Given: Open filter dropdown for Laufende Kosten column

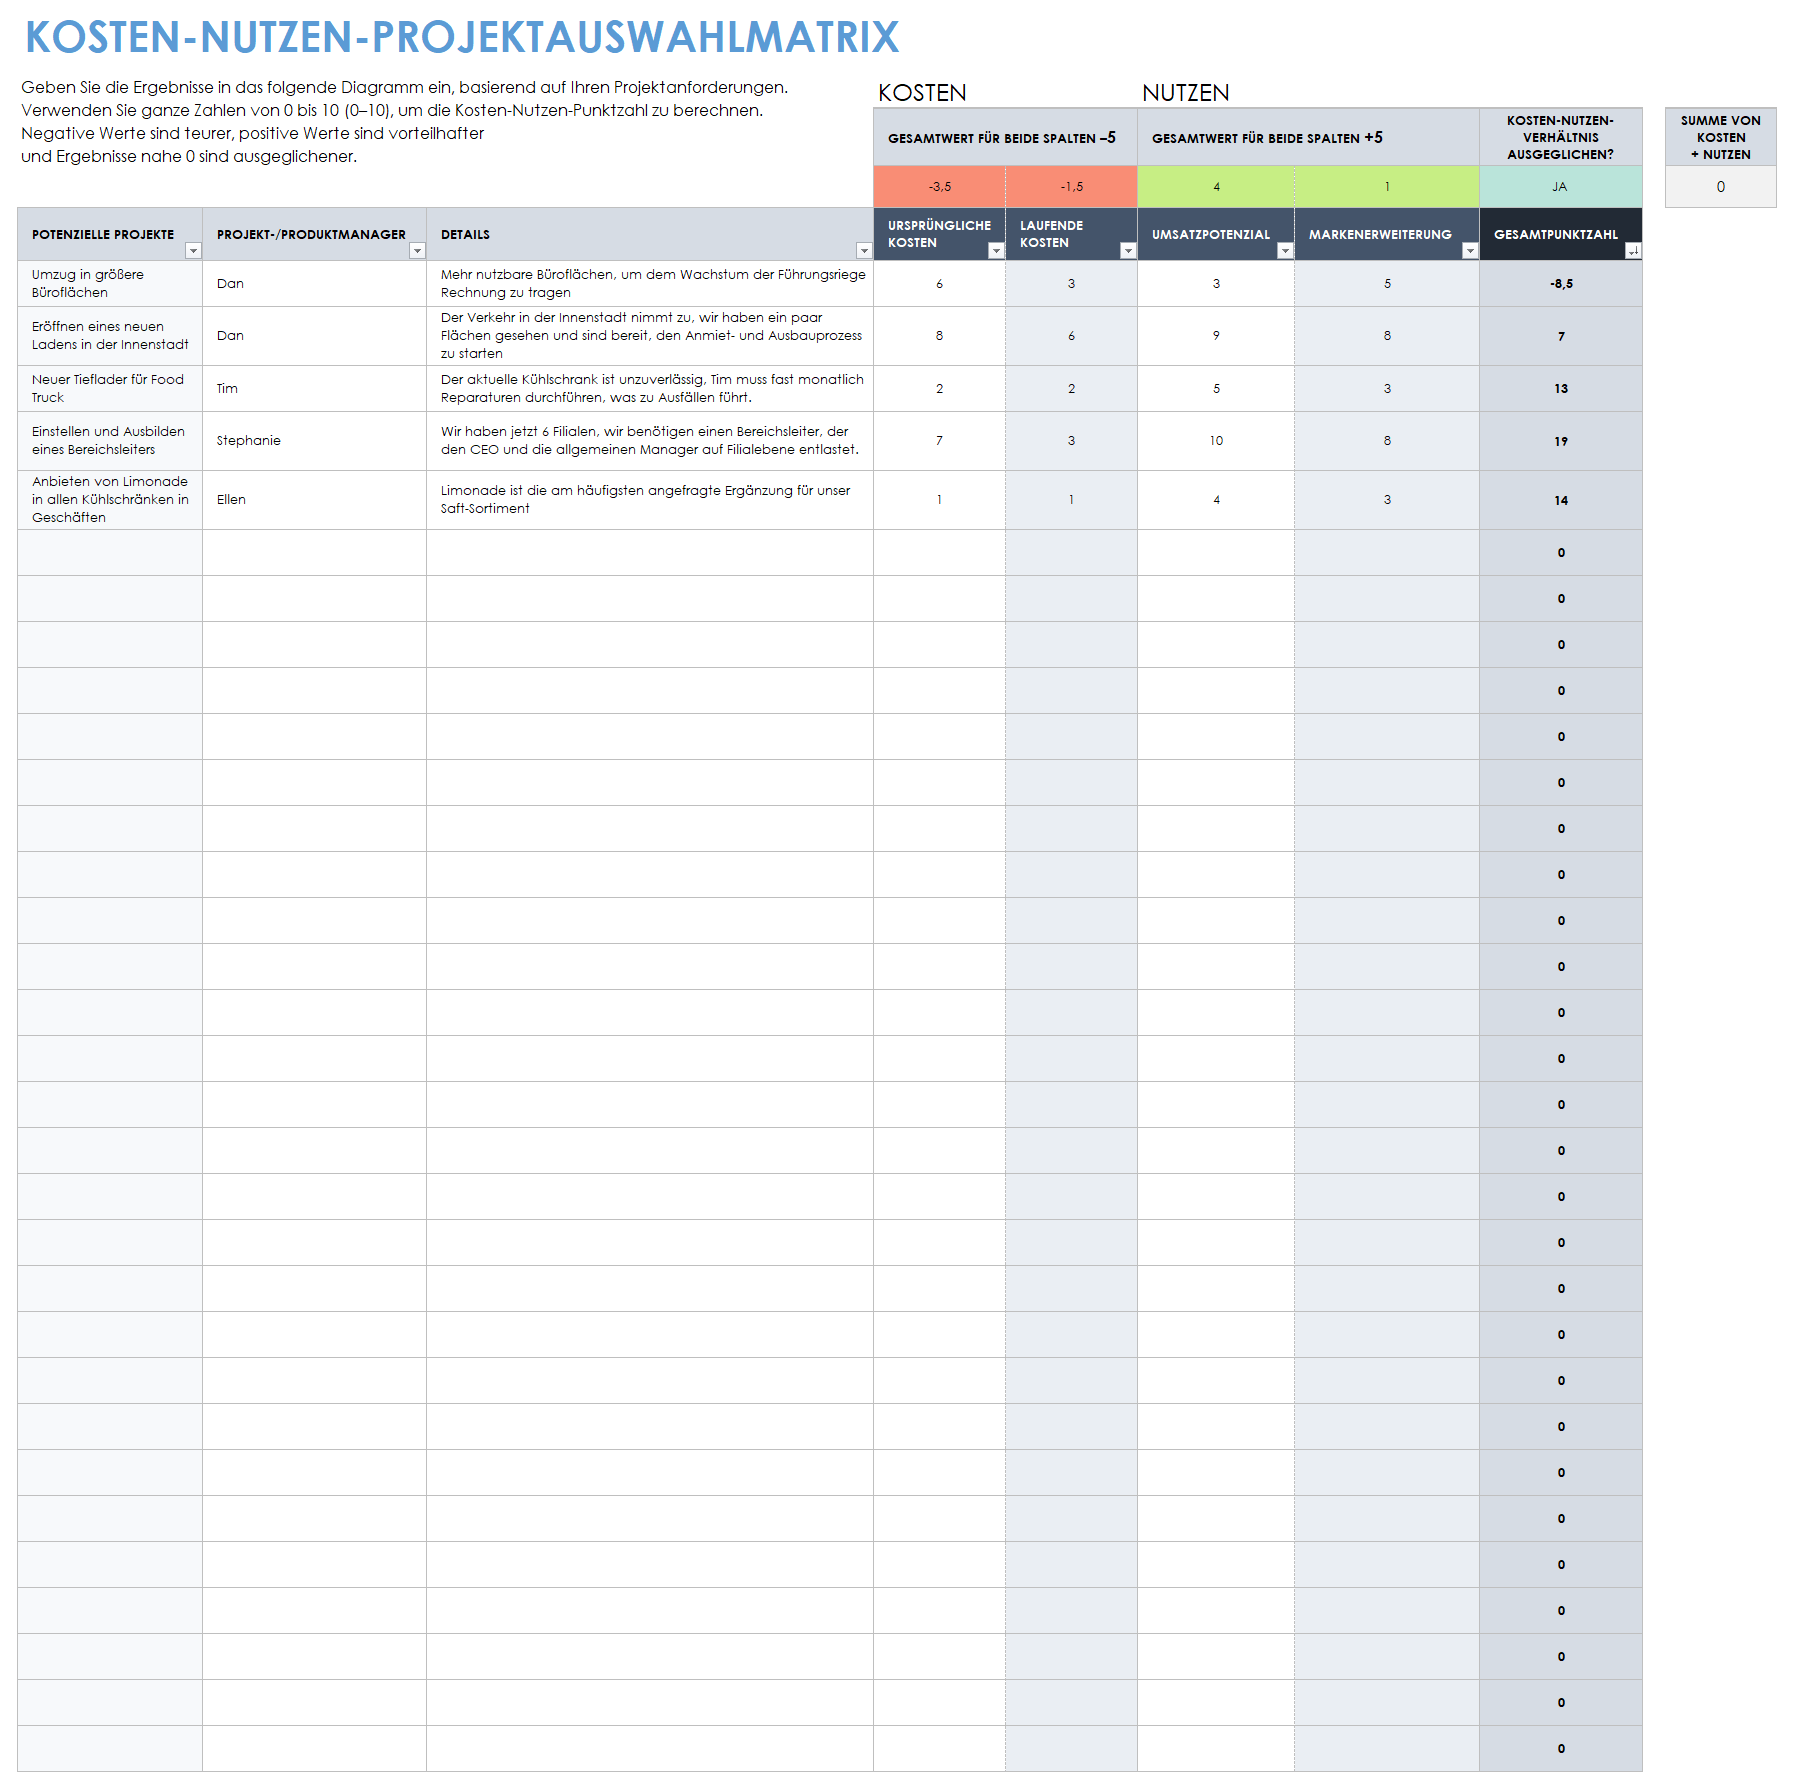Looking at the screenshot, I should (x=1128, y=251).
